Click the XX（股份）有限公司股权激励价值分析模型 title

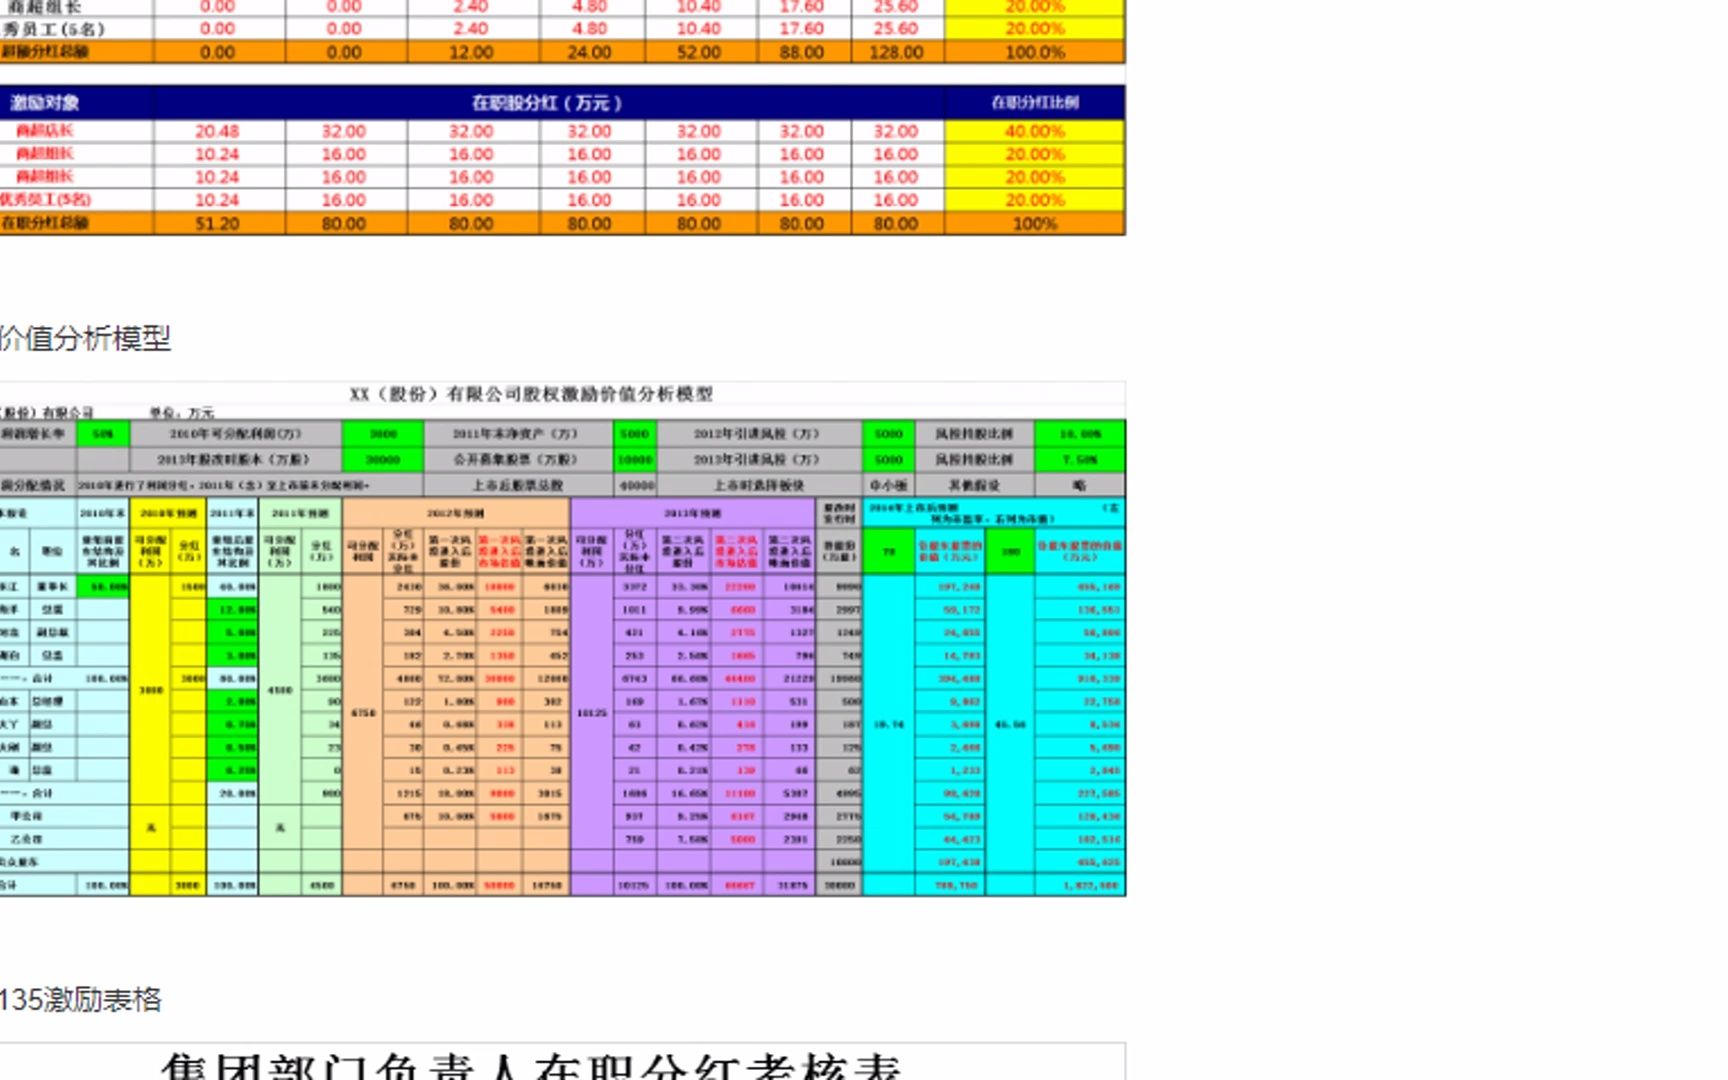pyautogui.click(x=545, y=395)
